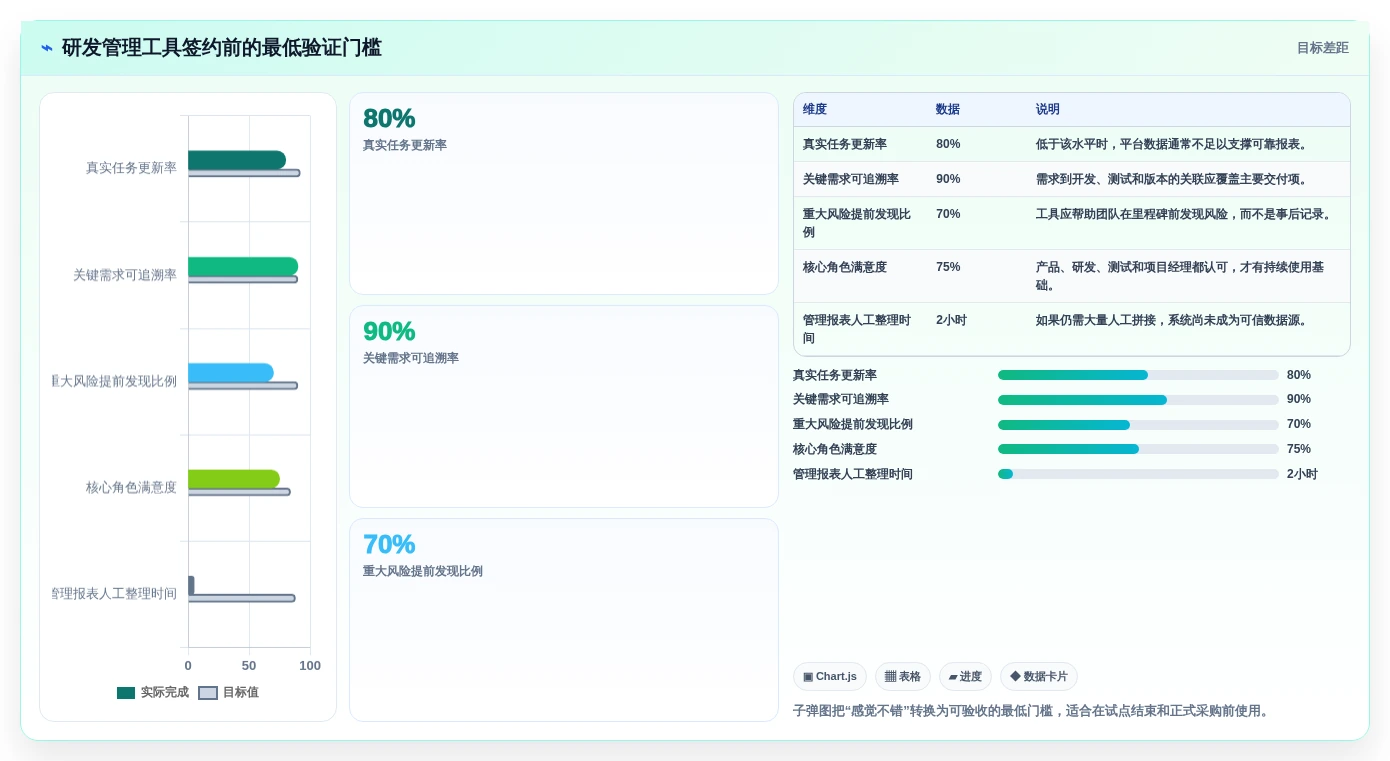
Task: Open the 90% 关键需求可追溯率 data card
Action: (564, 407)
